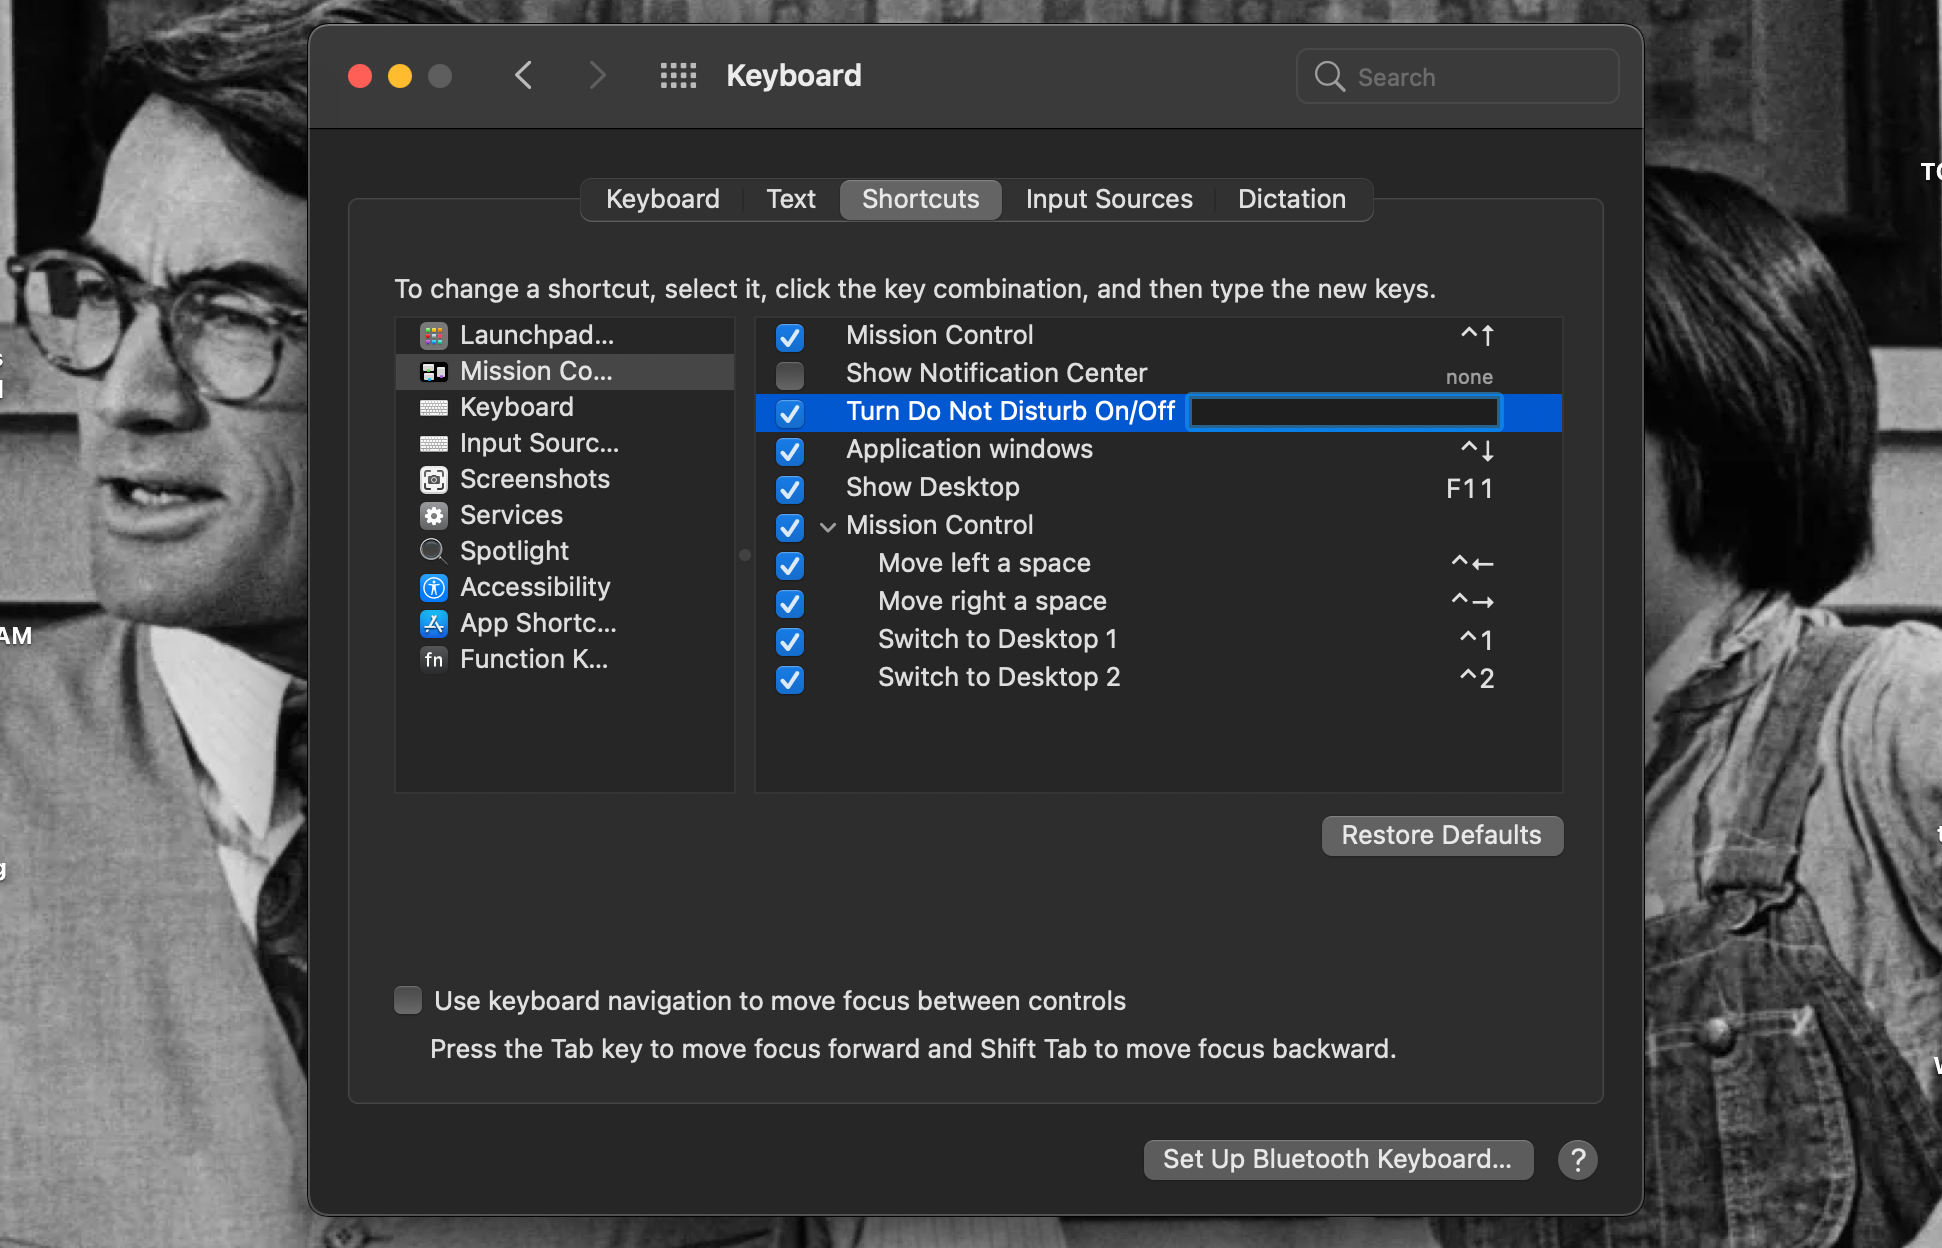This screenshot has height=1248, width=1942.
Task: Select the Dictation tab
Action: 1291,197
